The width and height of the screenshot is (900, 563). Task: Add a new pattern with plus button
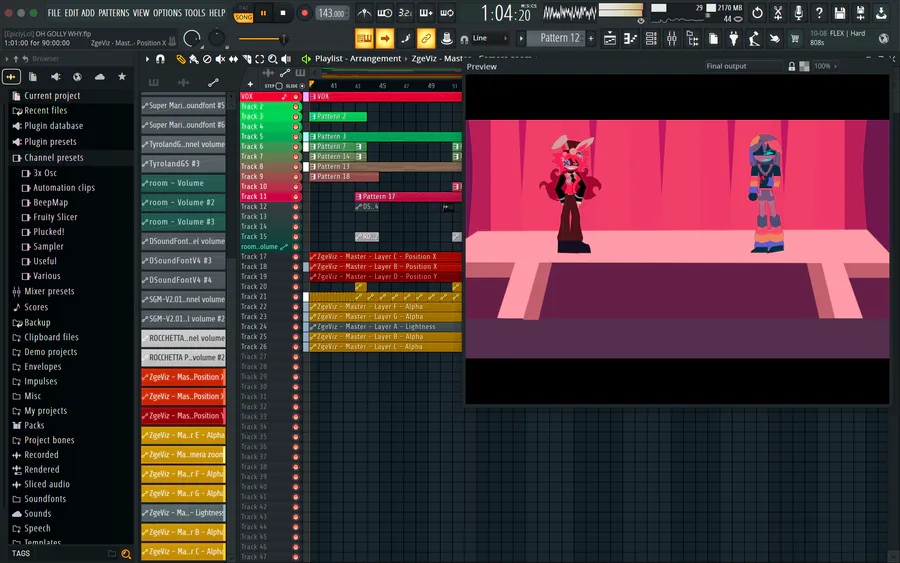(591, 38)
